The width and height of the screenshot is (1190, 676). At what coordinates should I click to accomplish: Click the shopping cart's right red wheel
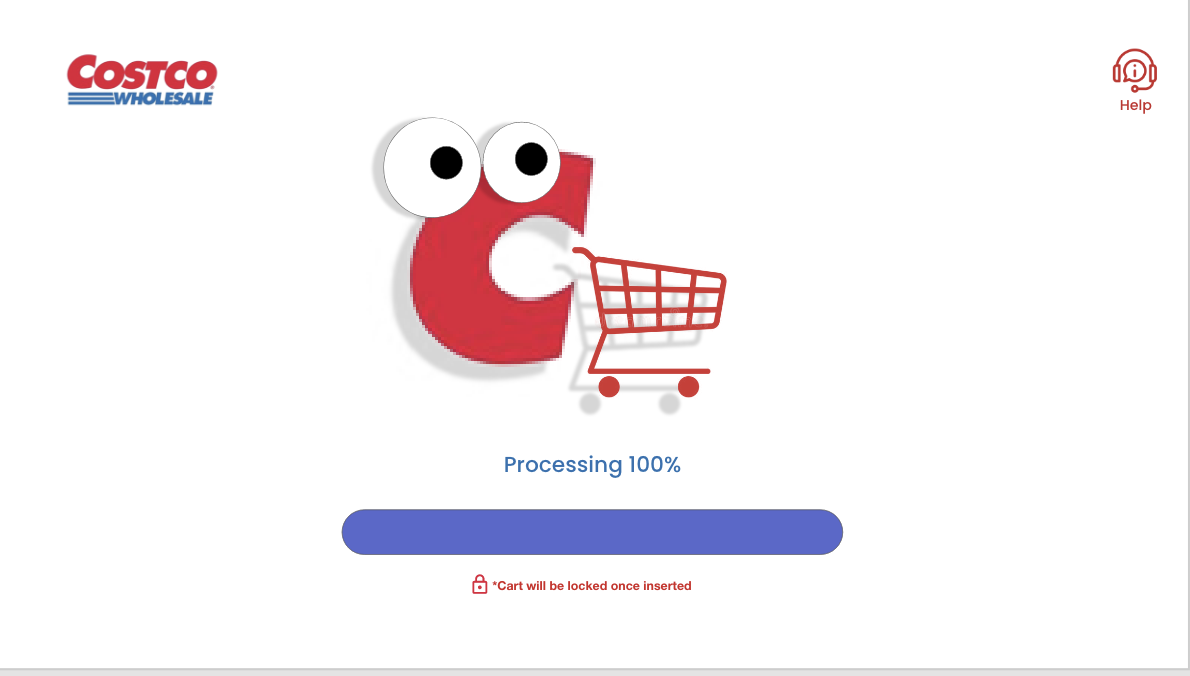tap(688, 387)
